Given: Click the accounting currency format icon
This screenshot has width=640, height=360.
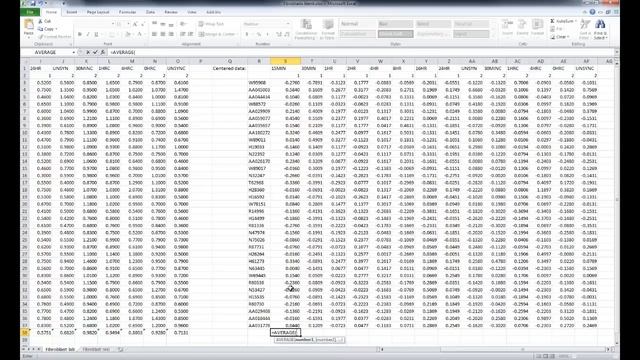Looking at the screenshot, I should [247, 34].
